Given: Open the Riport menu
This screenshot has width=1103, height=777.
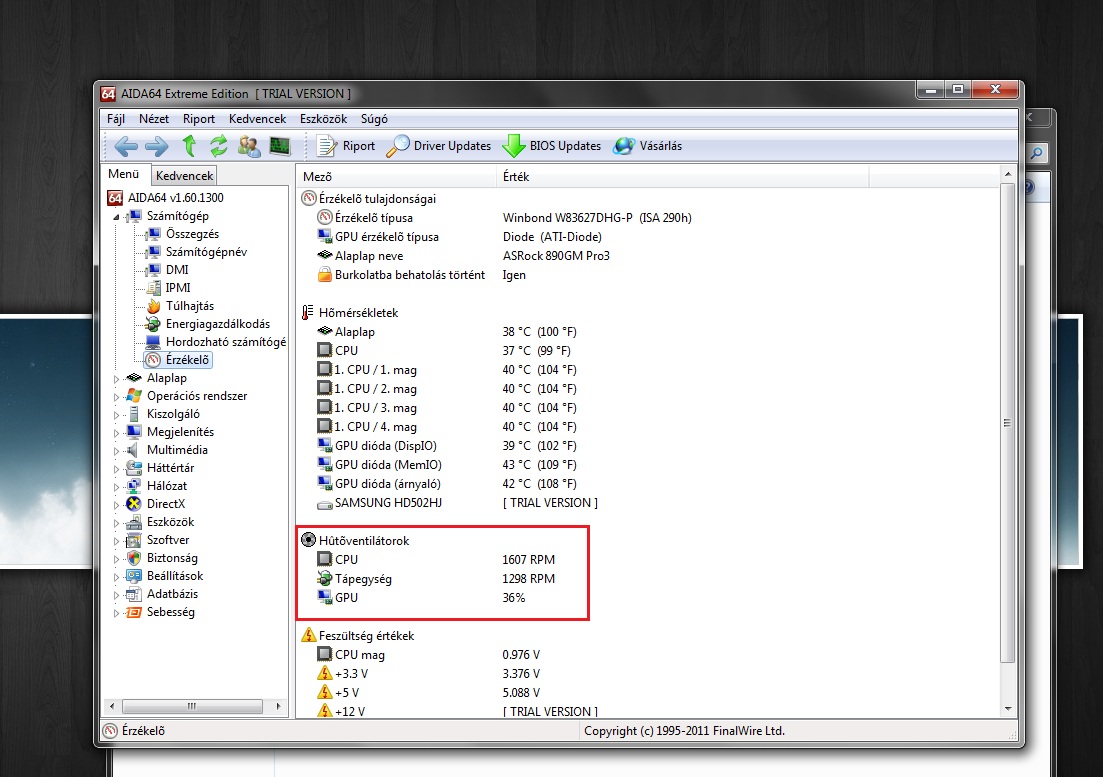Looking at the screenshot, I should (x=198, y=119).
